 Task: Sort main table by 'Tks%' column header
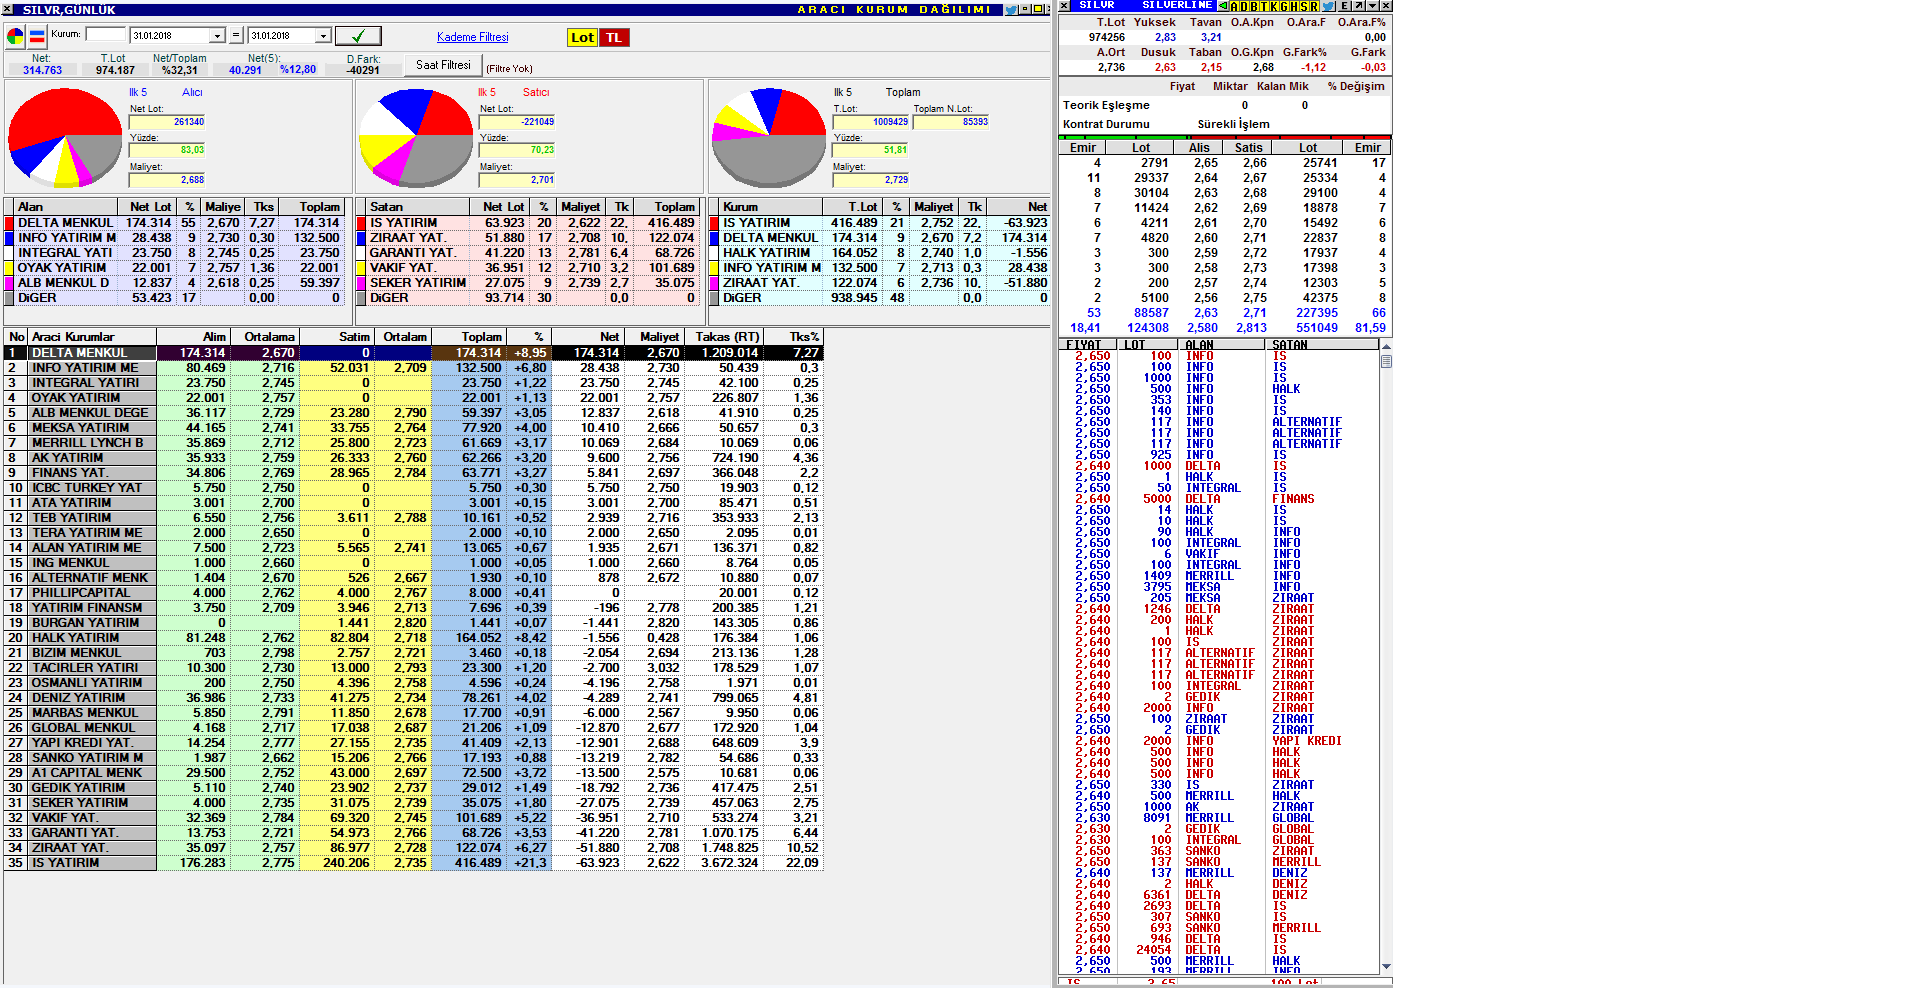pyautogui.click(x=794, y=337)
